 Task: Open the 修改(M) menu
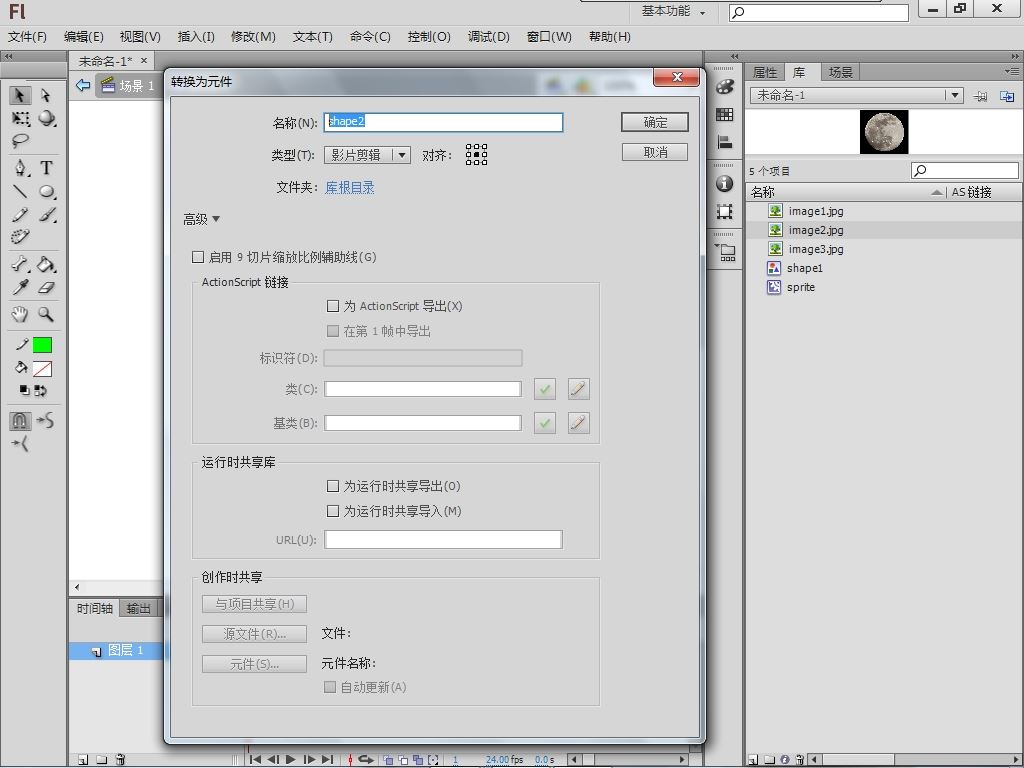pyautogui.click(x=253, y=37)
